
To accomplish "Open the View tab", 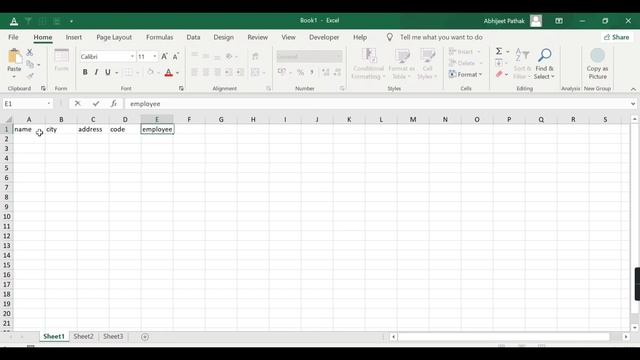I will pos(288,37).
